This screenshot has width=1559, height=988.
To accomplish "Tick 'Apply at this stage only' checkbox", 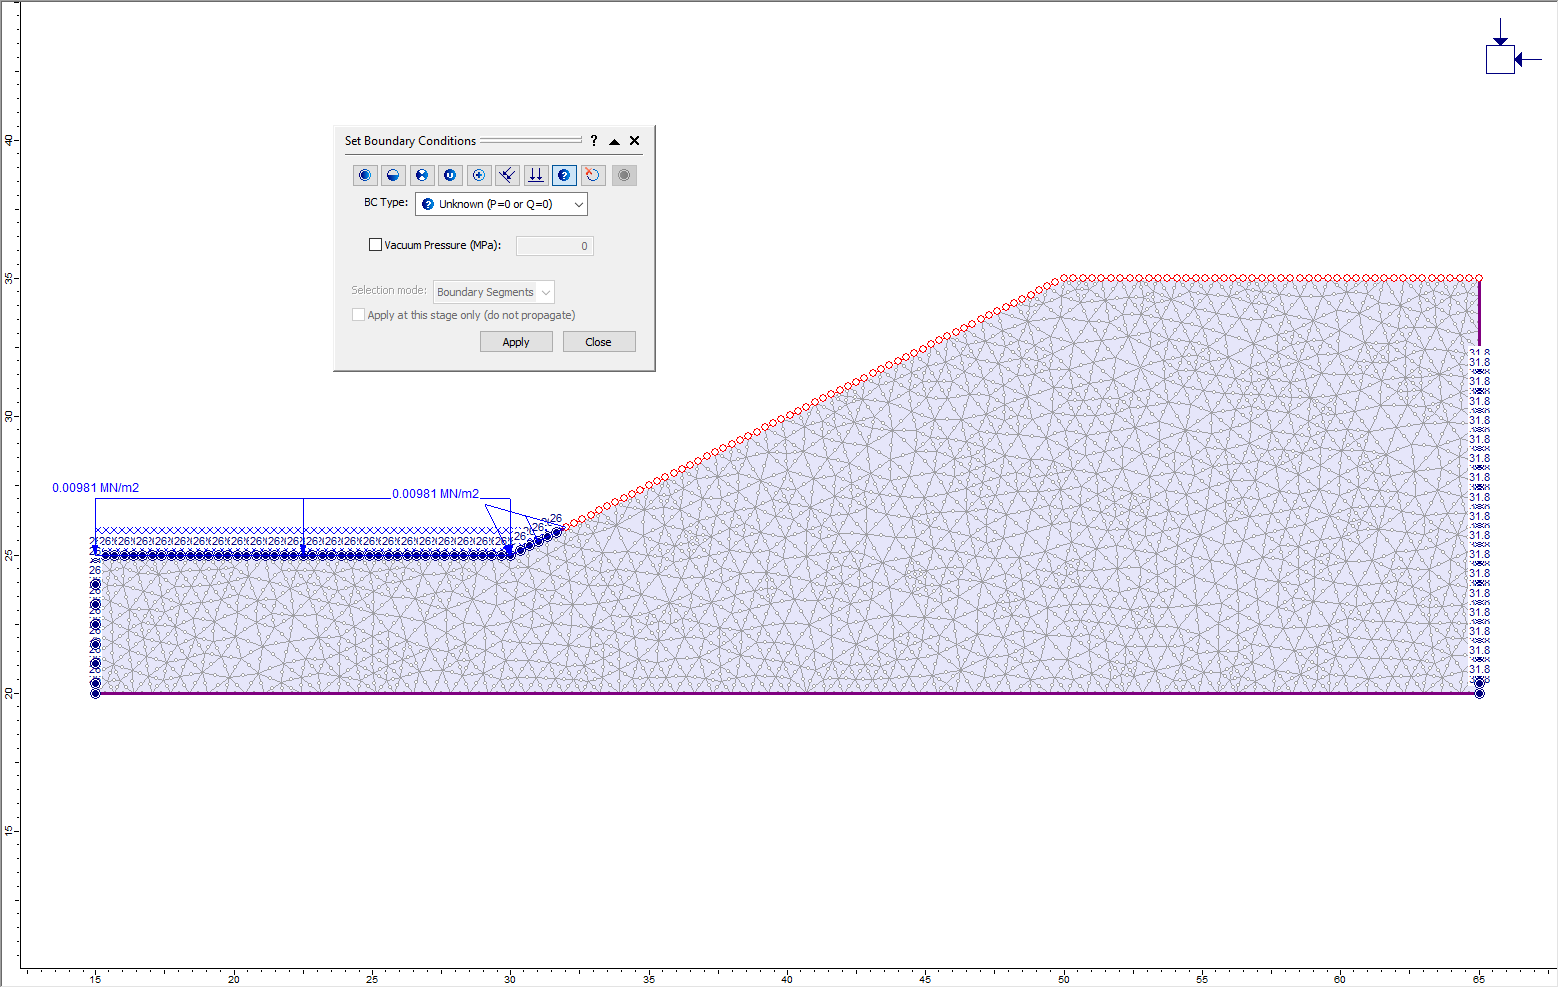I will coord(359,315).
